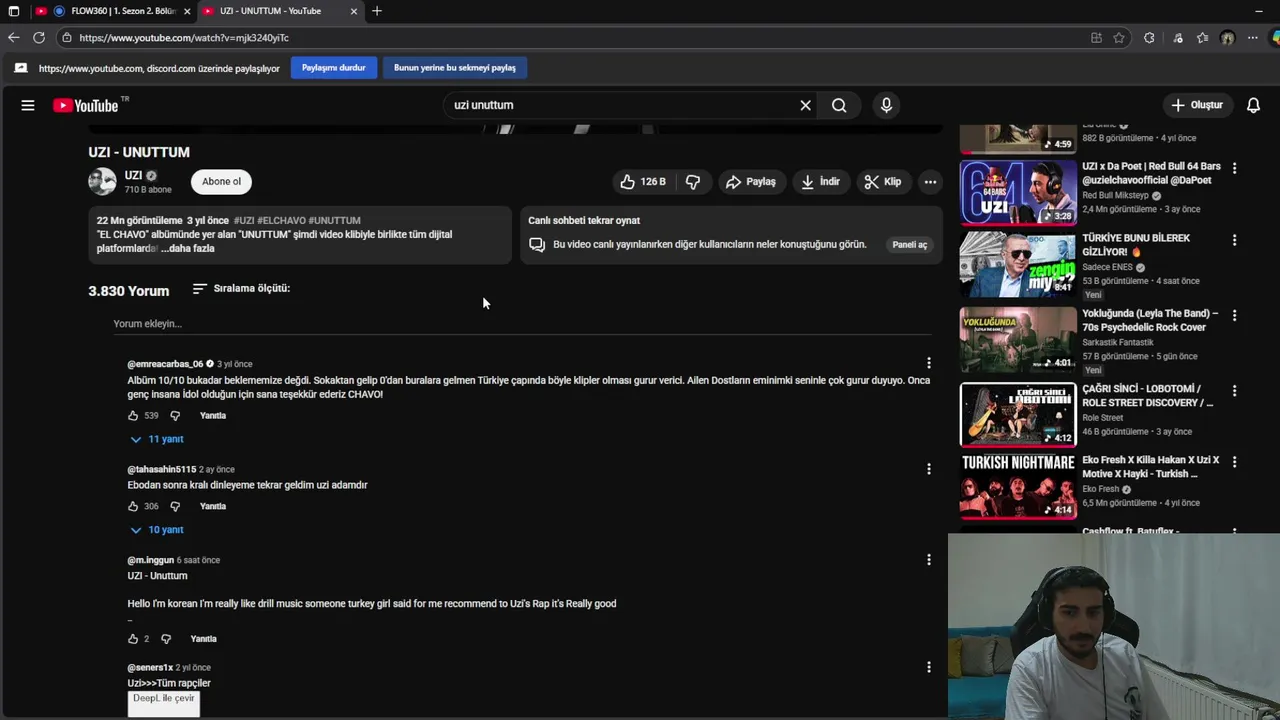Like the comment by @m.inggun
Image resolution: width=1280 pixels, height=720 pixels.
[133, 639]
